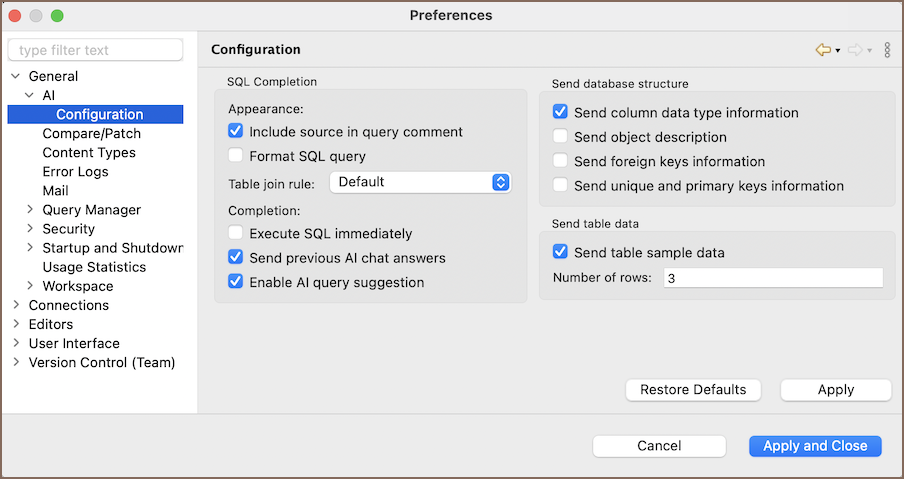This screenshot has height=479, width=904.
Task: Collapse the General tree node
Action: point(15,76)
